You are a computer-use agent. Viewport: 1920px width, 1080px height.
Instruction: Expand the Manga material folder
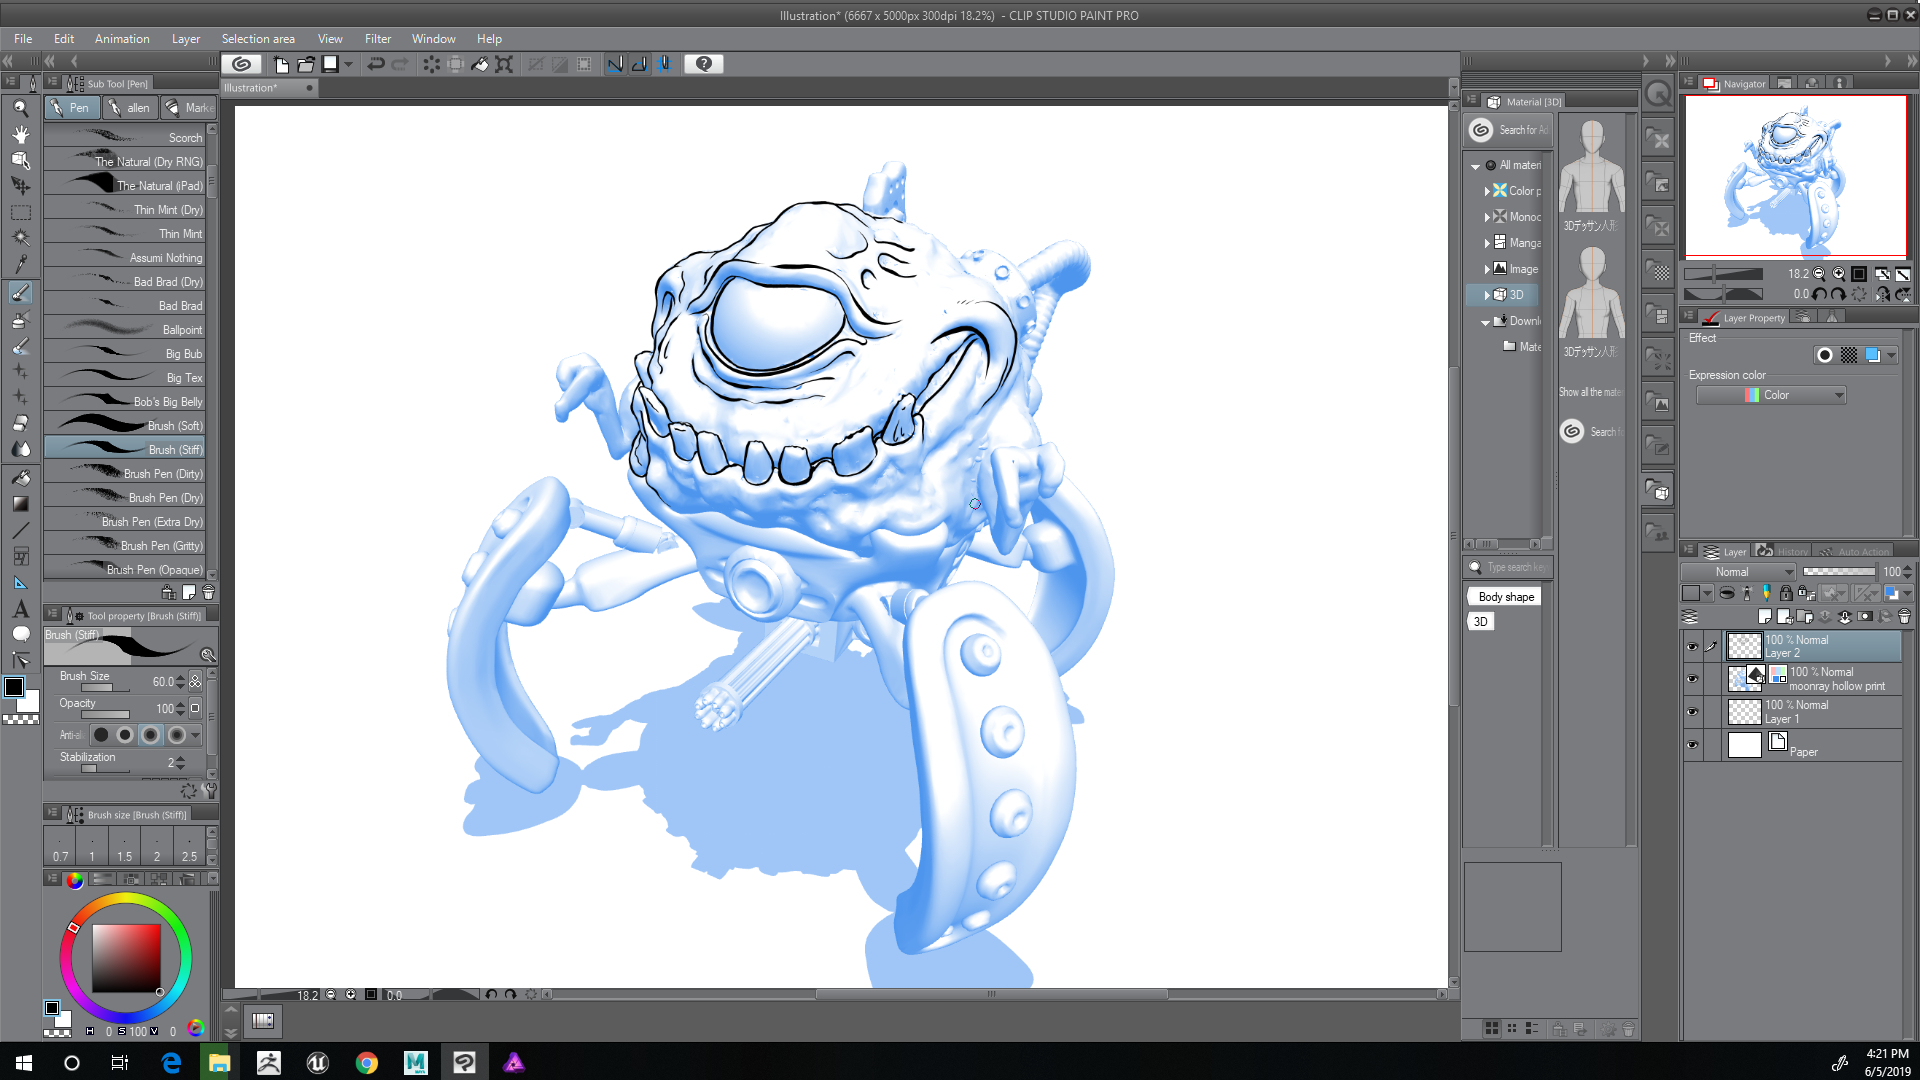coord(1487,243)
